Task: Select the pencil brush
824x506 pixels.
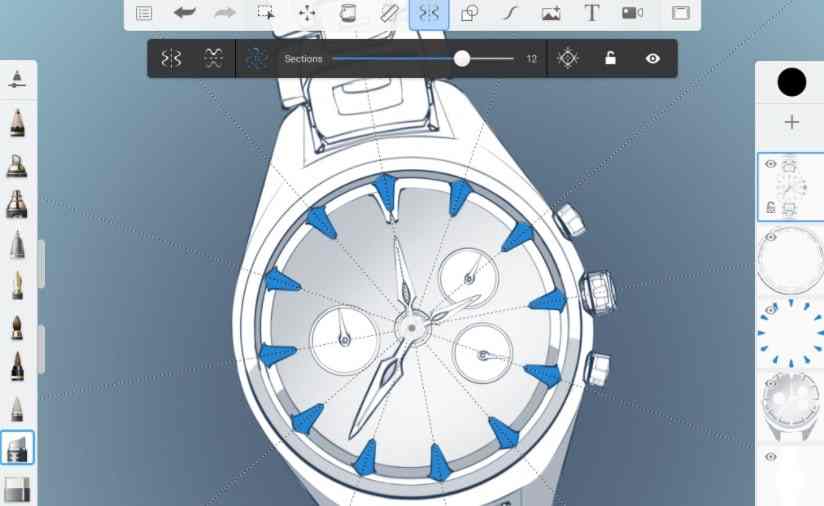Action: 17,123
